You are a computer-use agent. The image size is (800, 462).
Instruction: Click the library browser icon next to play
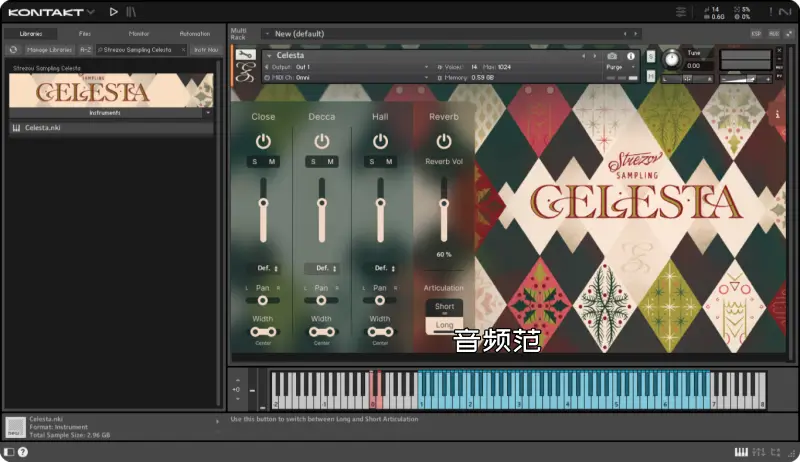(x=132, y=12)
